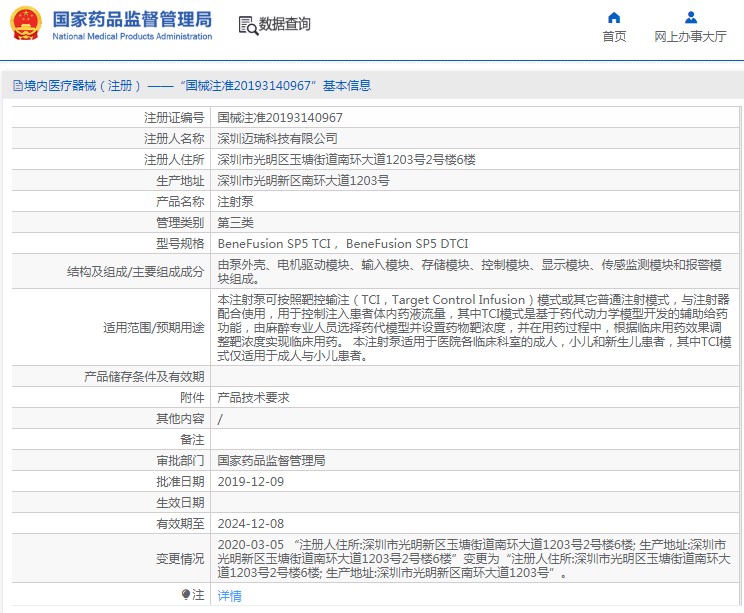
Task: Click the 结构及组成 description text
Action: coord(470,271)
